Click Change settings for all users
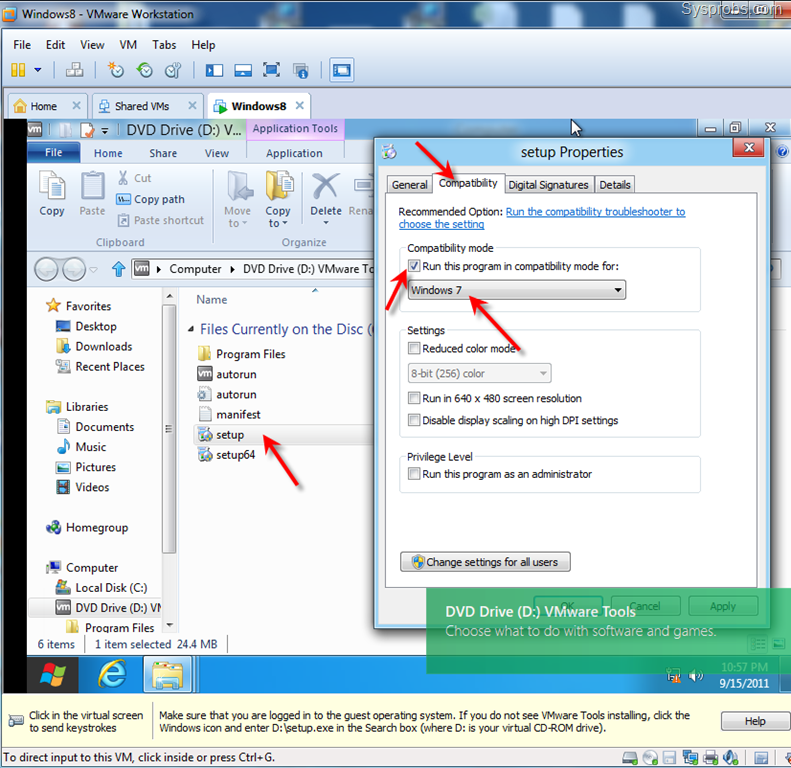The width and height of the screenshot is (791, 768). click(485, 562)
